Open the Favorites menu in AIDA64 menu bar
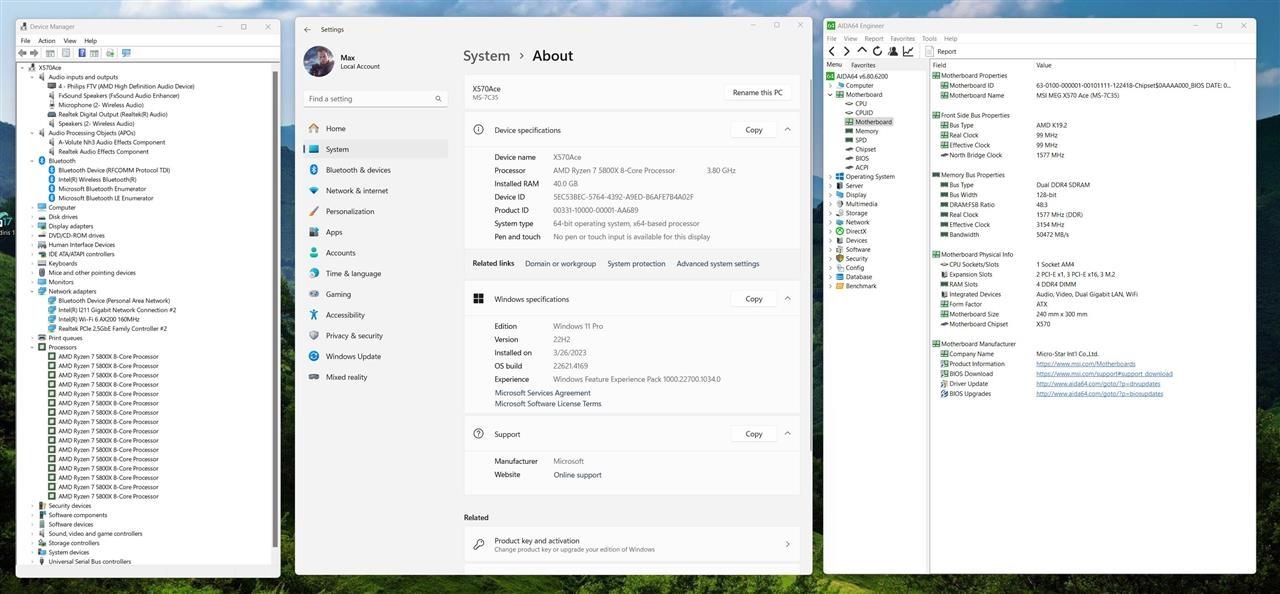 click(x=902, y=39)
